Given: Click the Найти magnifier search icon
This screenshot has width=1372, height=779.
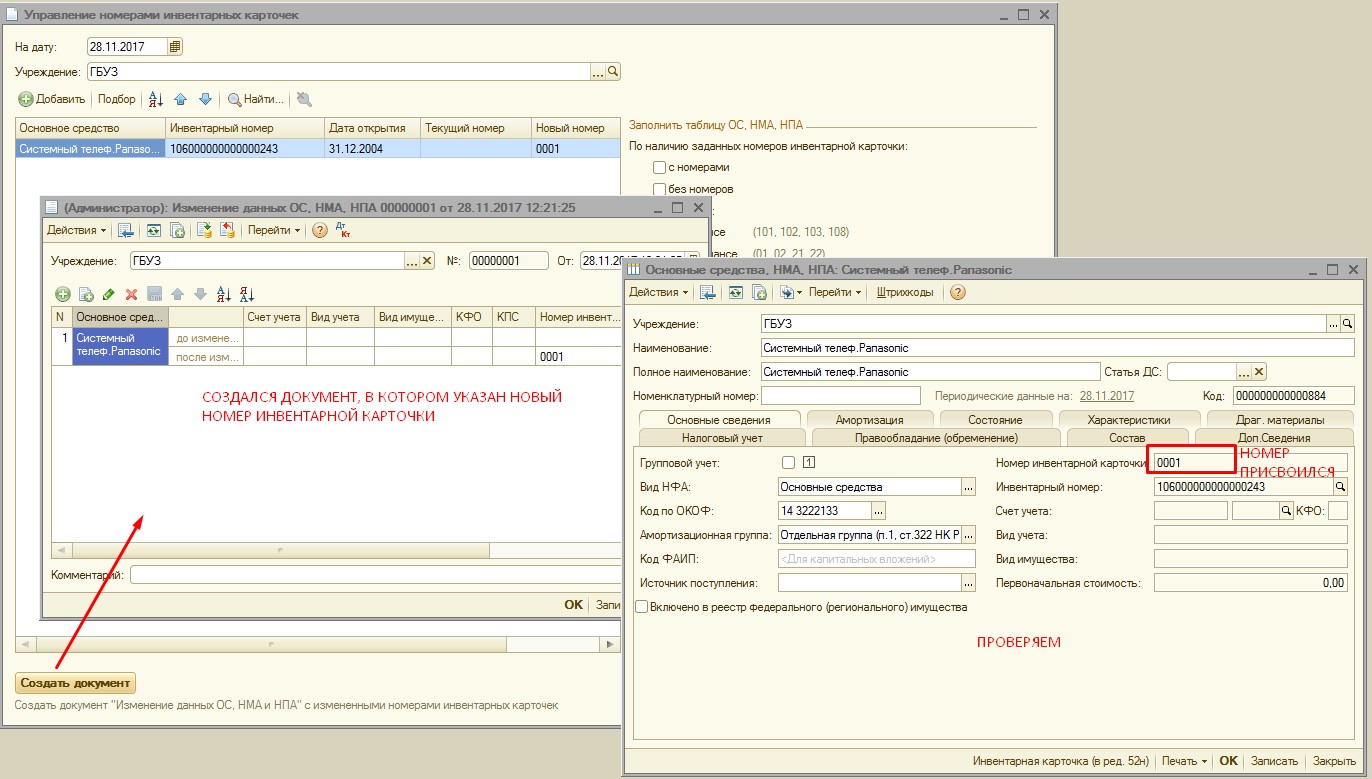Looking at the screenshot, I should pyautogui.click(x=234, y=99).
